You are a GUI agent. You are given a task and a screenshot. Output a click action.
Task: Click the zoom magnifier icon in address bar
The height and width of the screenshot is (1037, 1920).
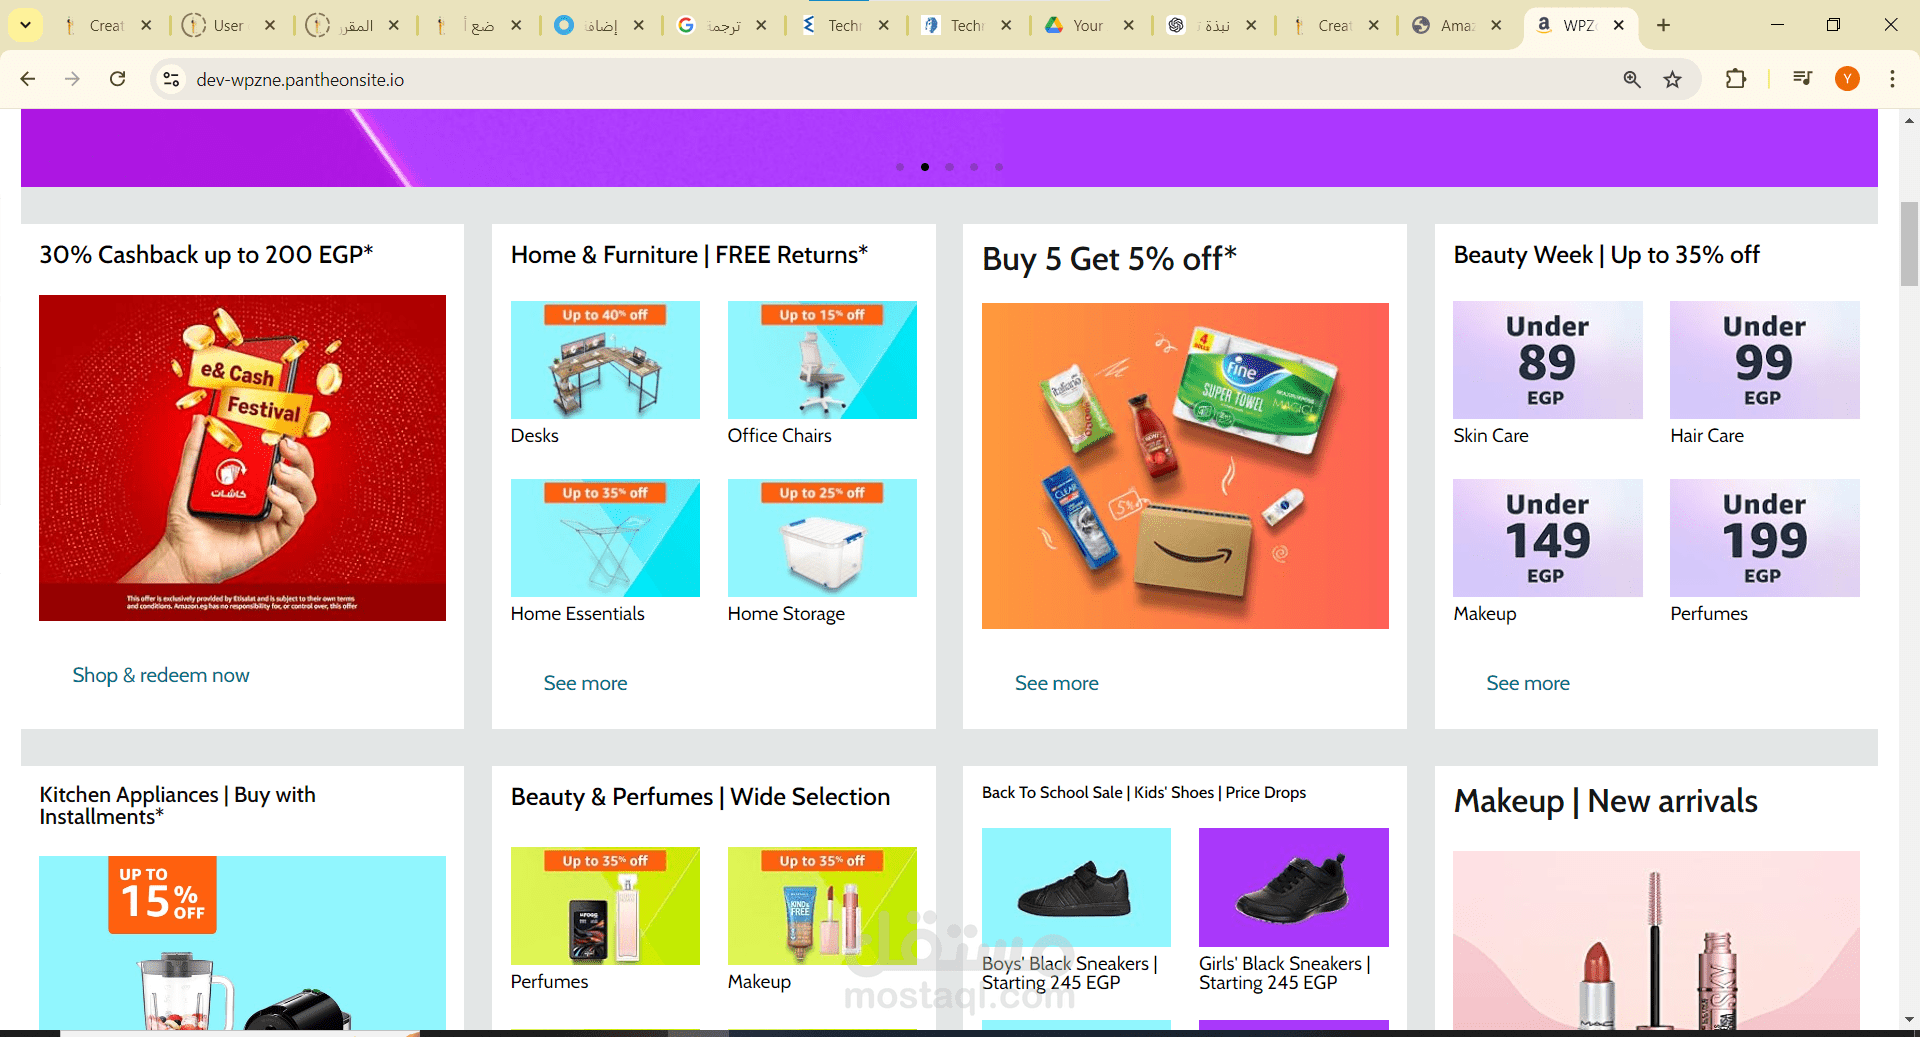(1632, 79)
